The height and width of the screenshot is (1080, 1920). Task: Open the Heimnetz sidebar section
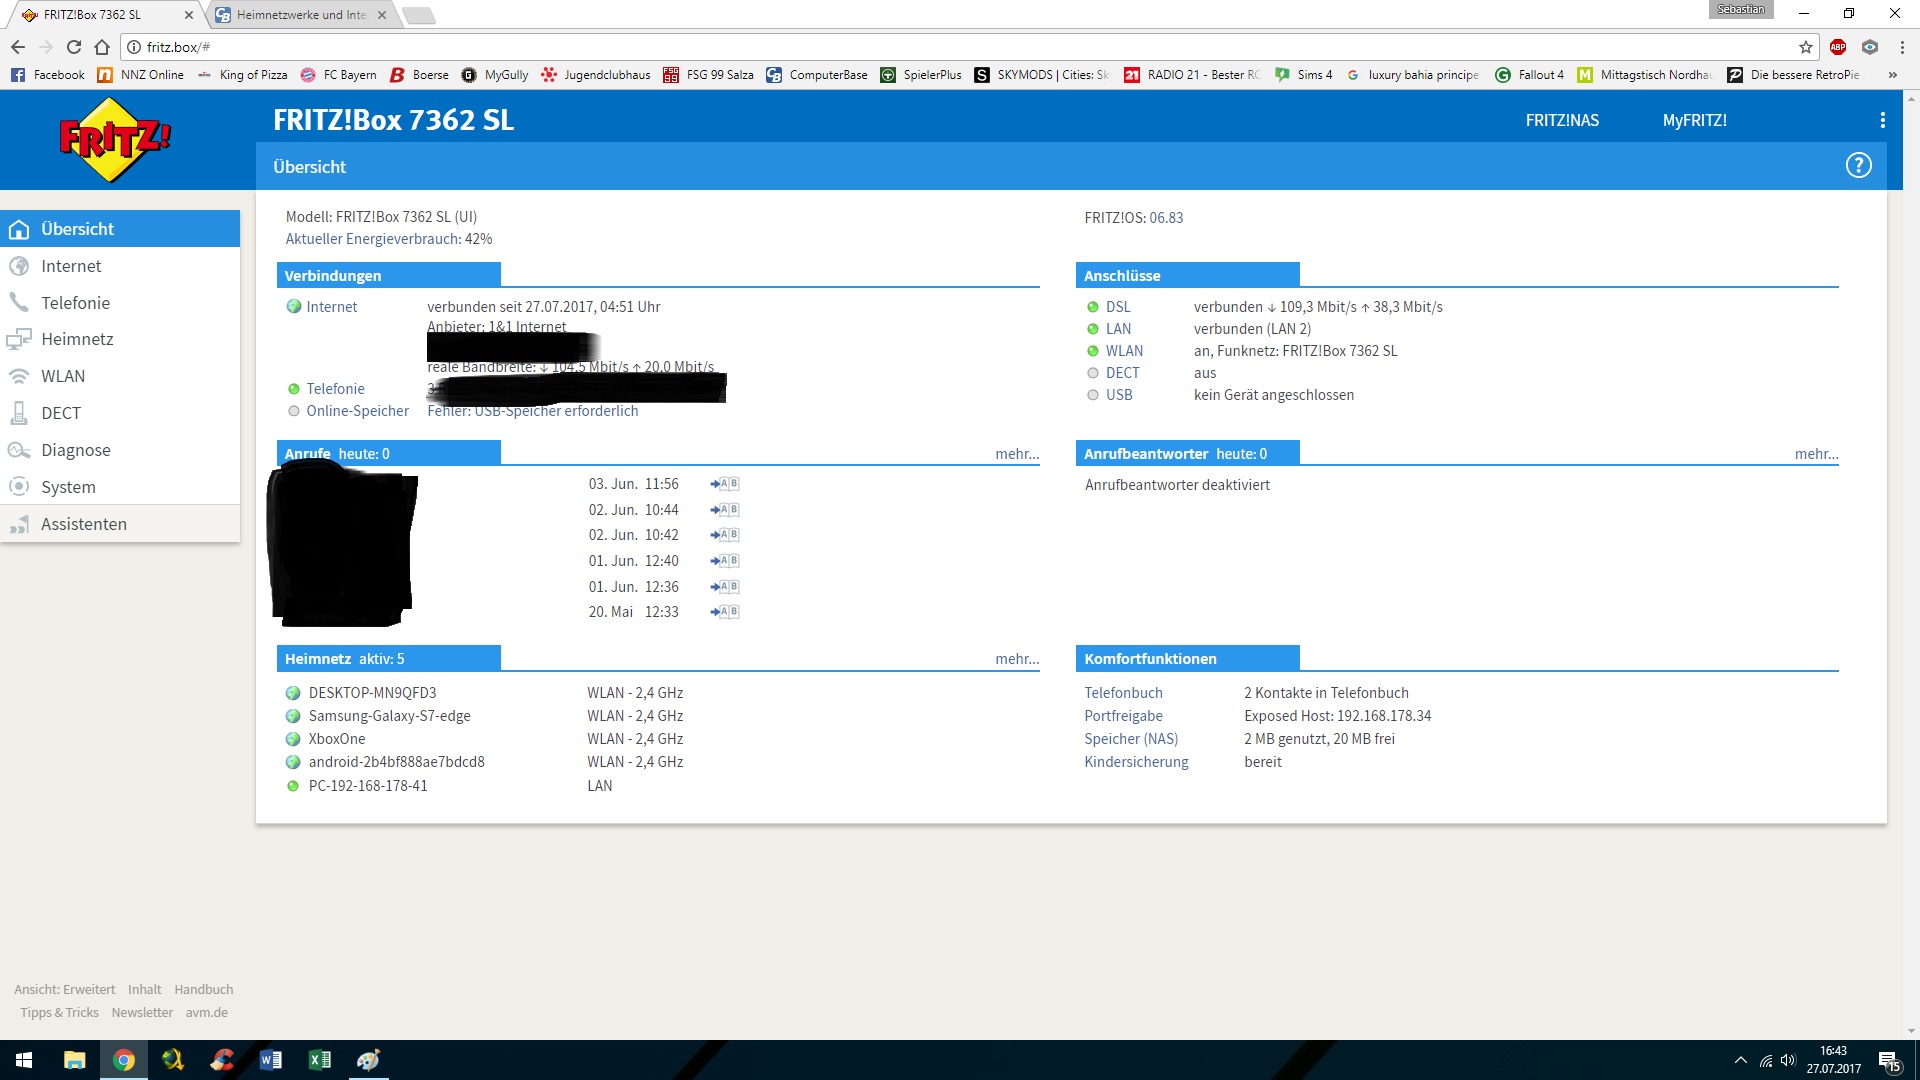(x=77, y=339)
